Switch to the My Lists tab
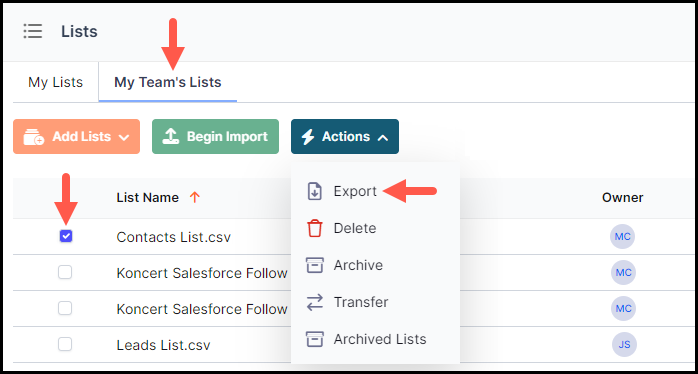Screen dimensions: 698x374 [56, 82]
